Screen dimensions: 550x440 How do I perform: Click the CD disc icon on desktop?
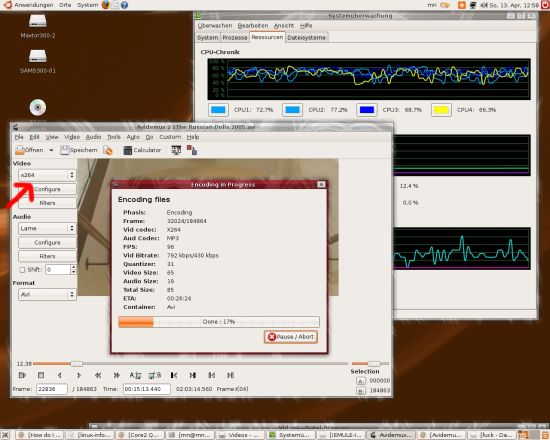(x=38, y=107)
